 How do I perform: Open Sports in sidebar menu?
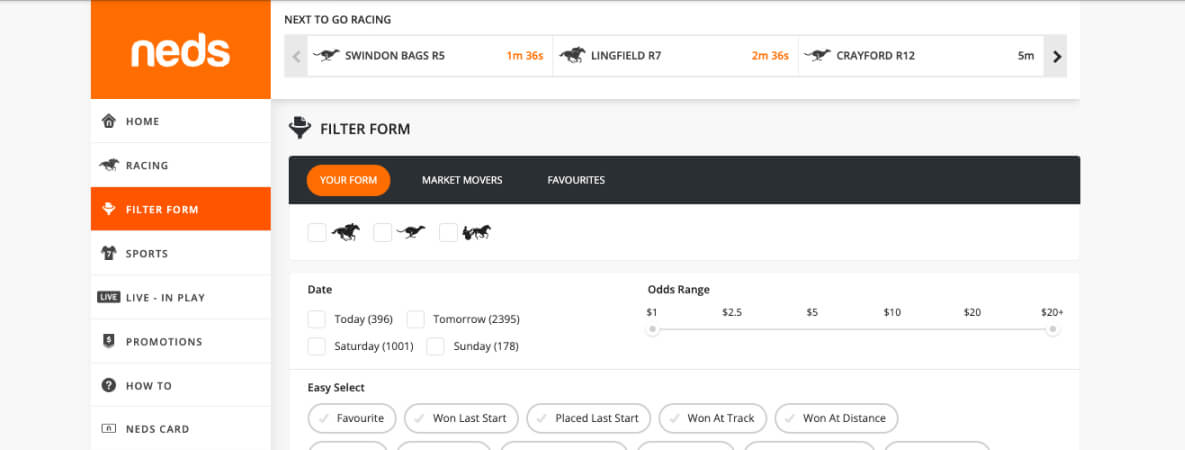point(181,253)
